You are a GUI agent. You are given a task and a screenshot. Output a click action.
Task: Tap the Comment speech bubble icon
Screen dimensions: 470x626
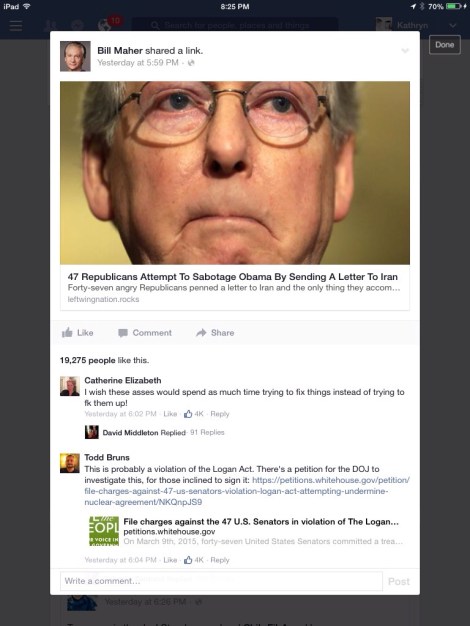[x=123, y=333]
